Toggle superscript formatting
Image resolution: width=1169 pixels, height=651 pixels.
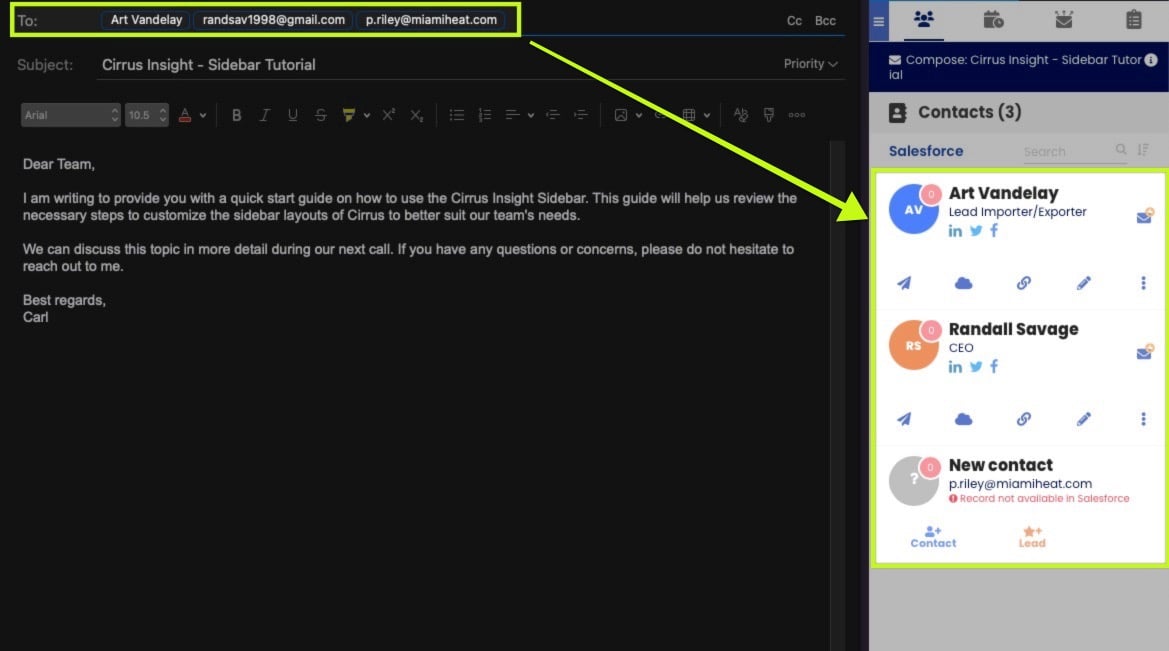[388, 115]
